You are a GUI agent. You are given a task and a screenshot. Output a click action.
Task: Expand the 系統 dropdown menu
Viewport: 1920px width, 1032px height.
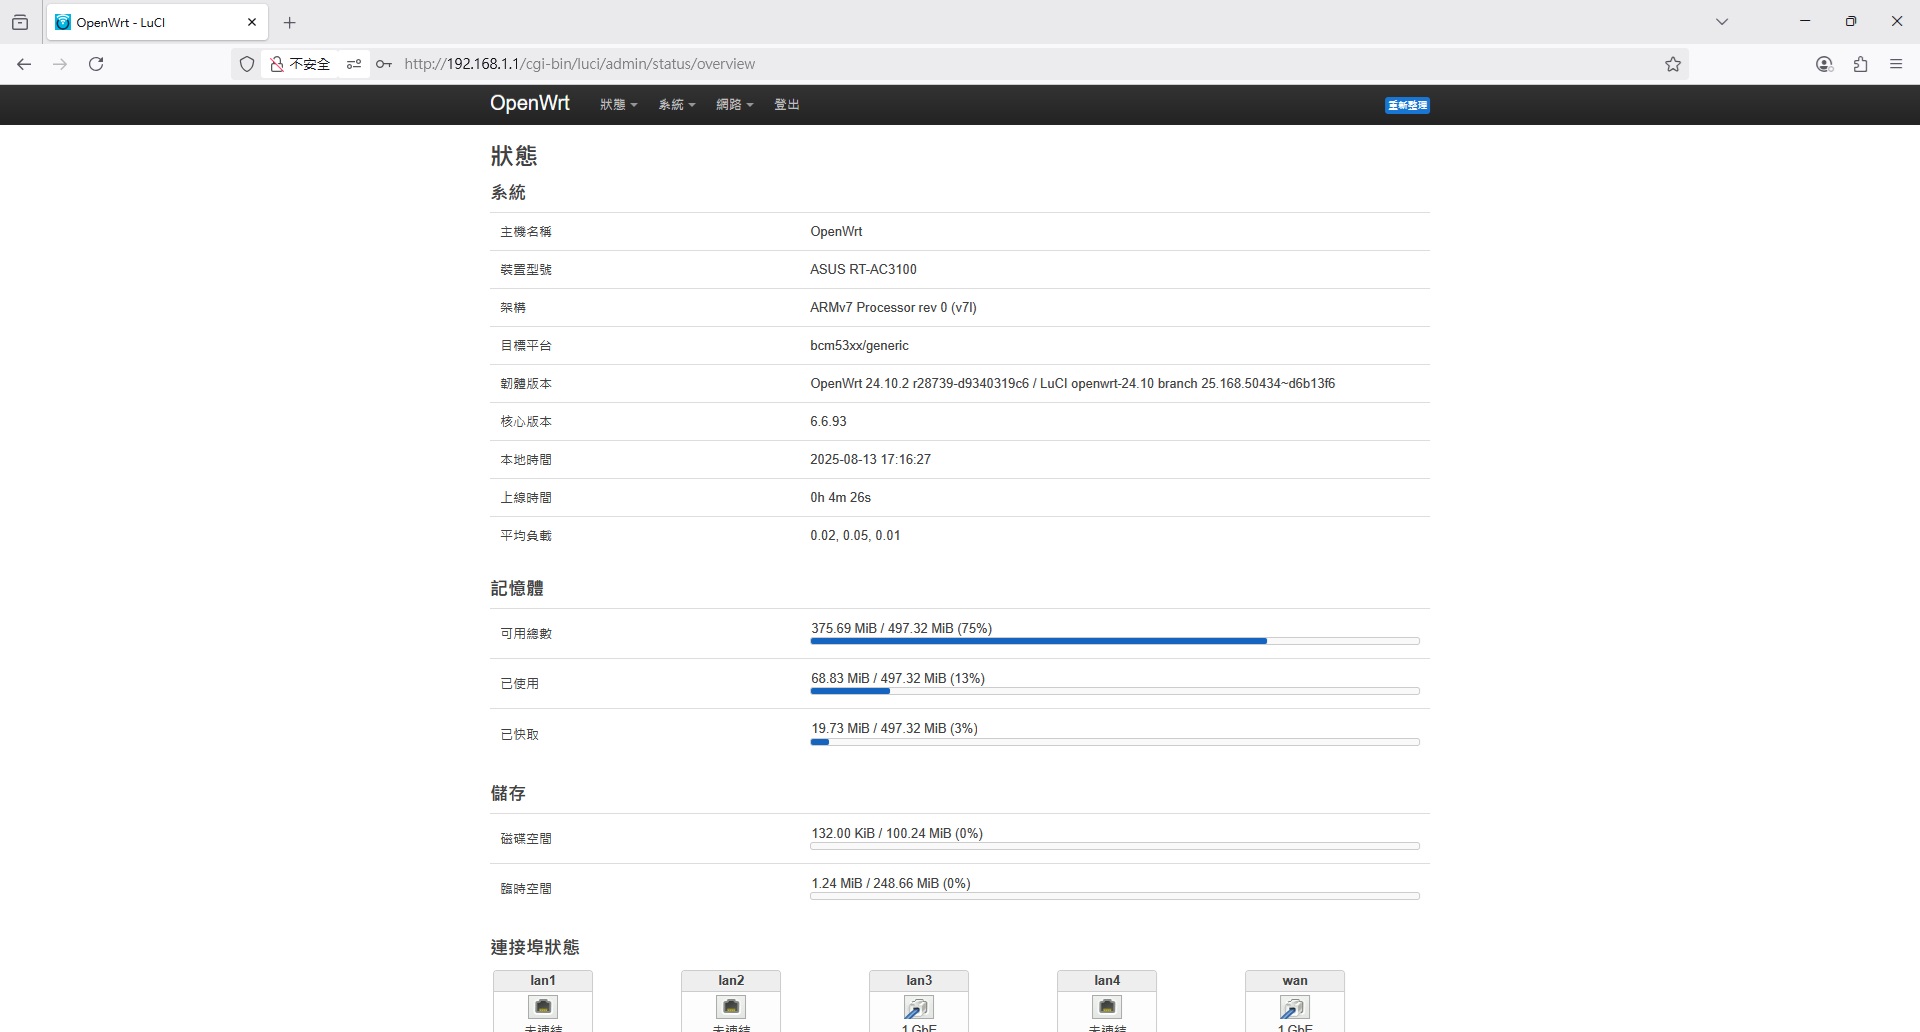(676, 105)
